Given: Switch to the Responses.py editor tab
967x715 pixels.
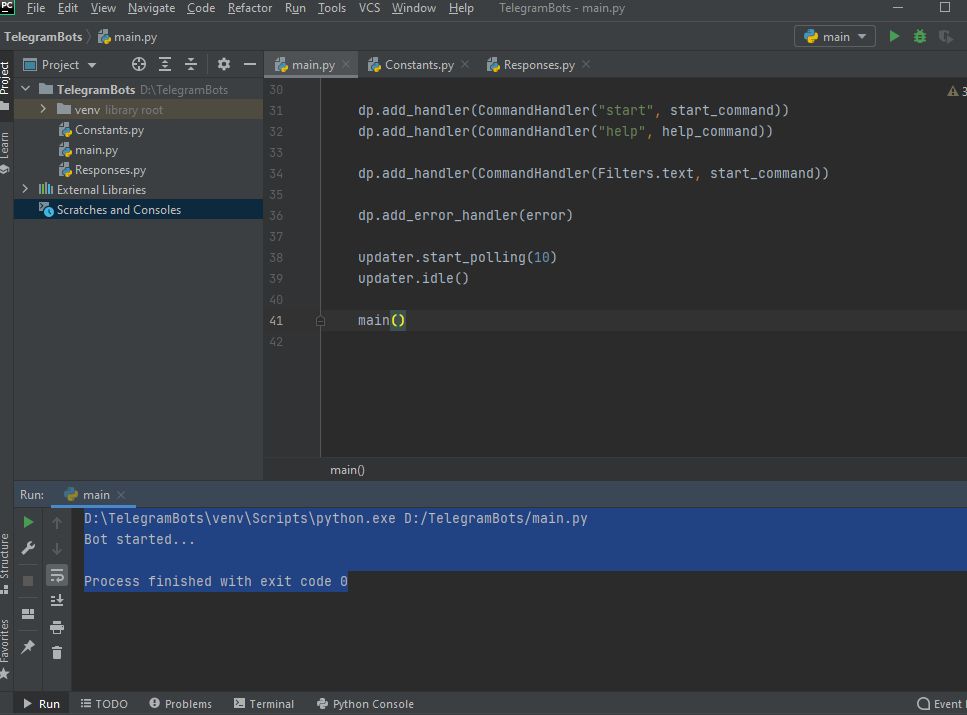Looking at the screenshot, I should tap(538, 65).
